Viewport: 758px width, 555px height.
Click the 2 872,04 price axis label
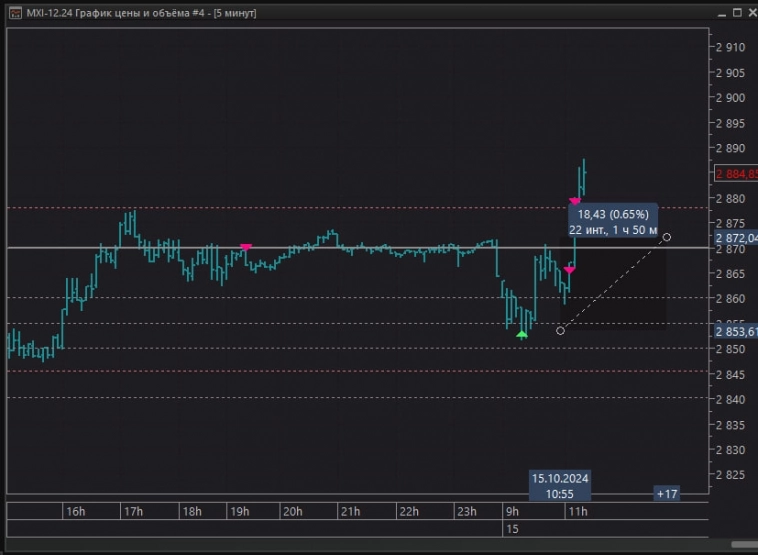(x=736, y=238)
